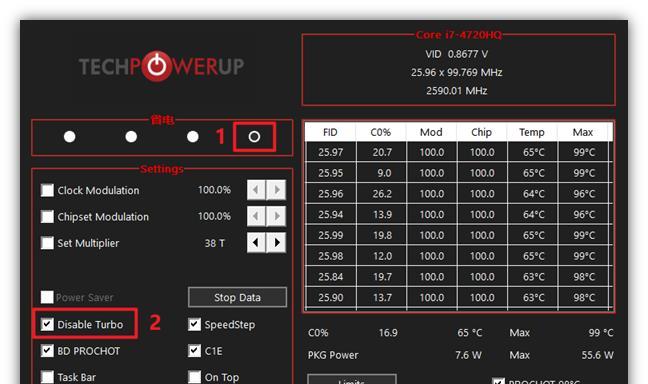The width and height of the screenshot is (648, 384).
Task: Enable the Clock Modulation checkbox
Action: 48,191
